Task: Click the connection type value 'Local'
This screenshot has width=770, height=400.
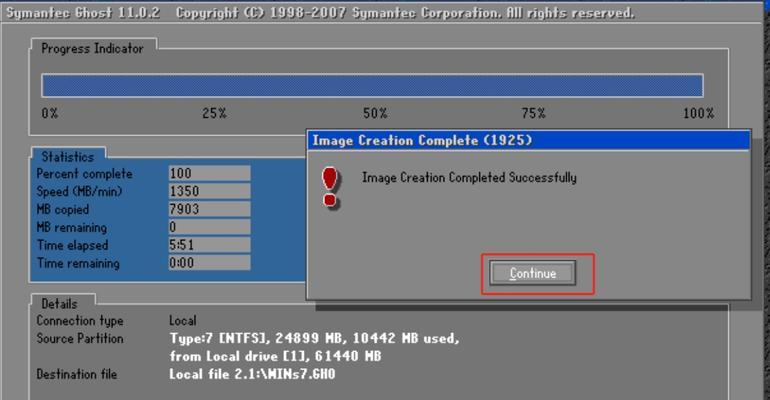Action: pyautogui.click(x=183, y=320)
